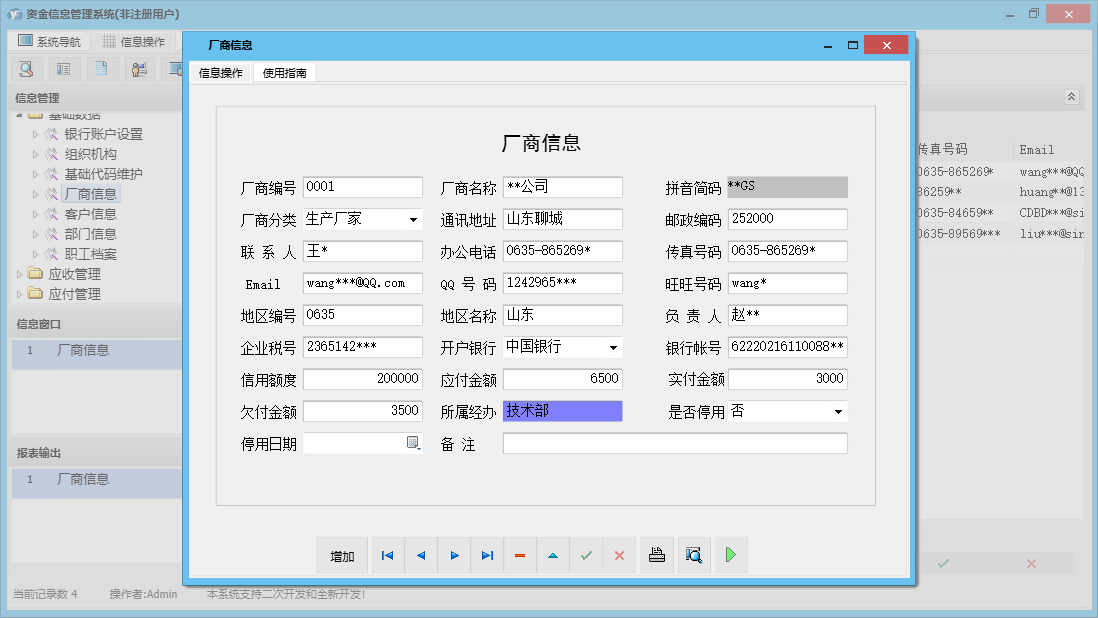Viewport: 1098px width, 618px height.
Task: Click the 增加 button to add record
Action: click(x=342, y=555)
